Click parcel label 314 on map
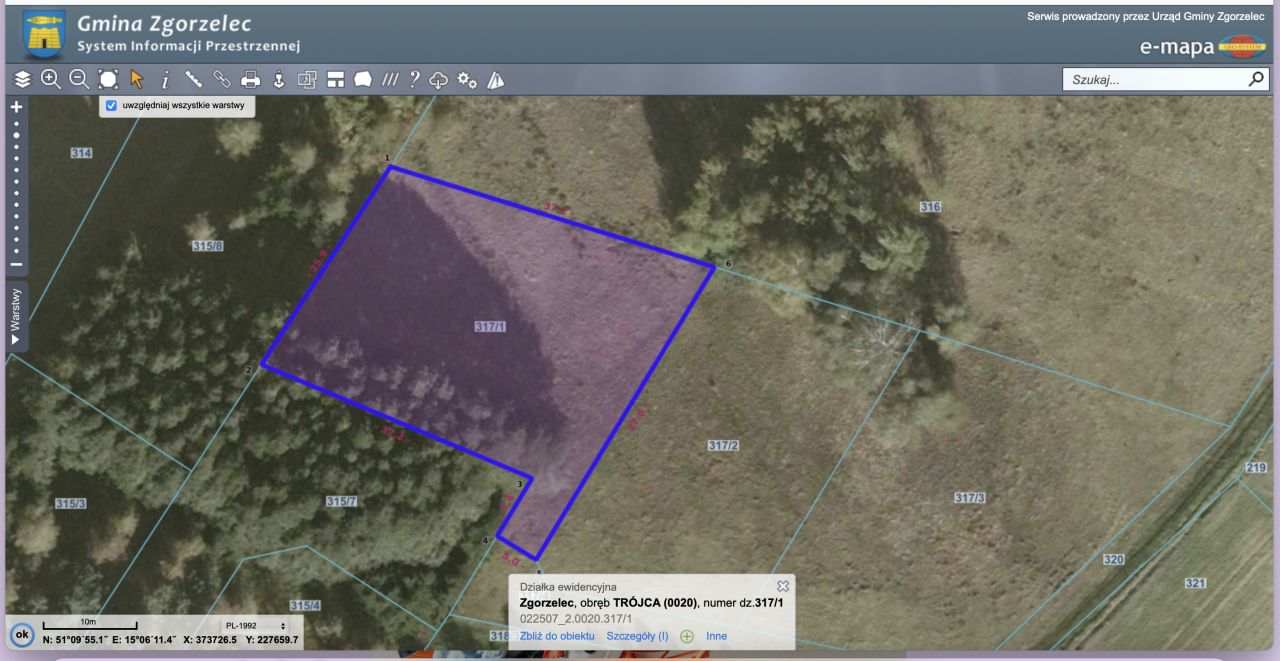Screen dimensions: 1280x661 [x=81, y=153]
